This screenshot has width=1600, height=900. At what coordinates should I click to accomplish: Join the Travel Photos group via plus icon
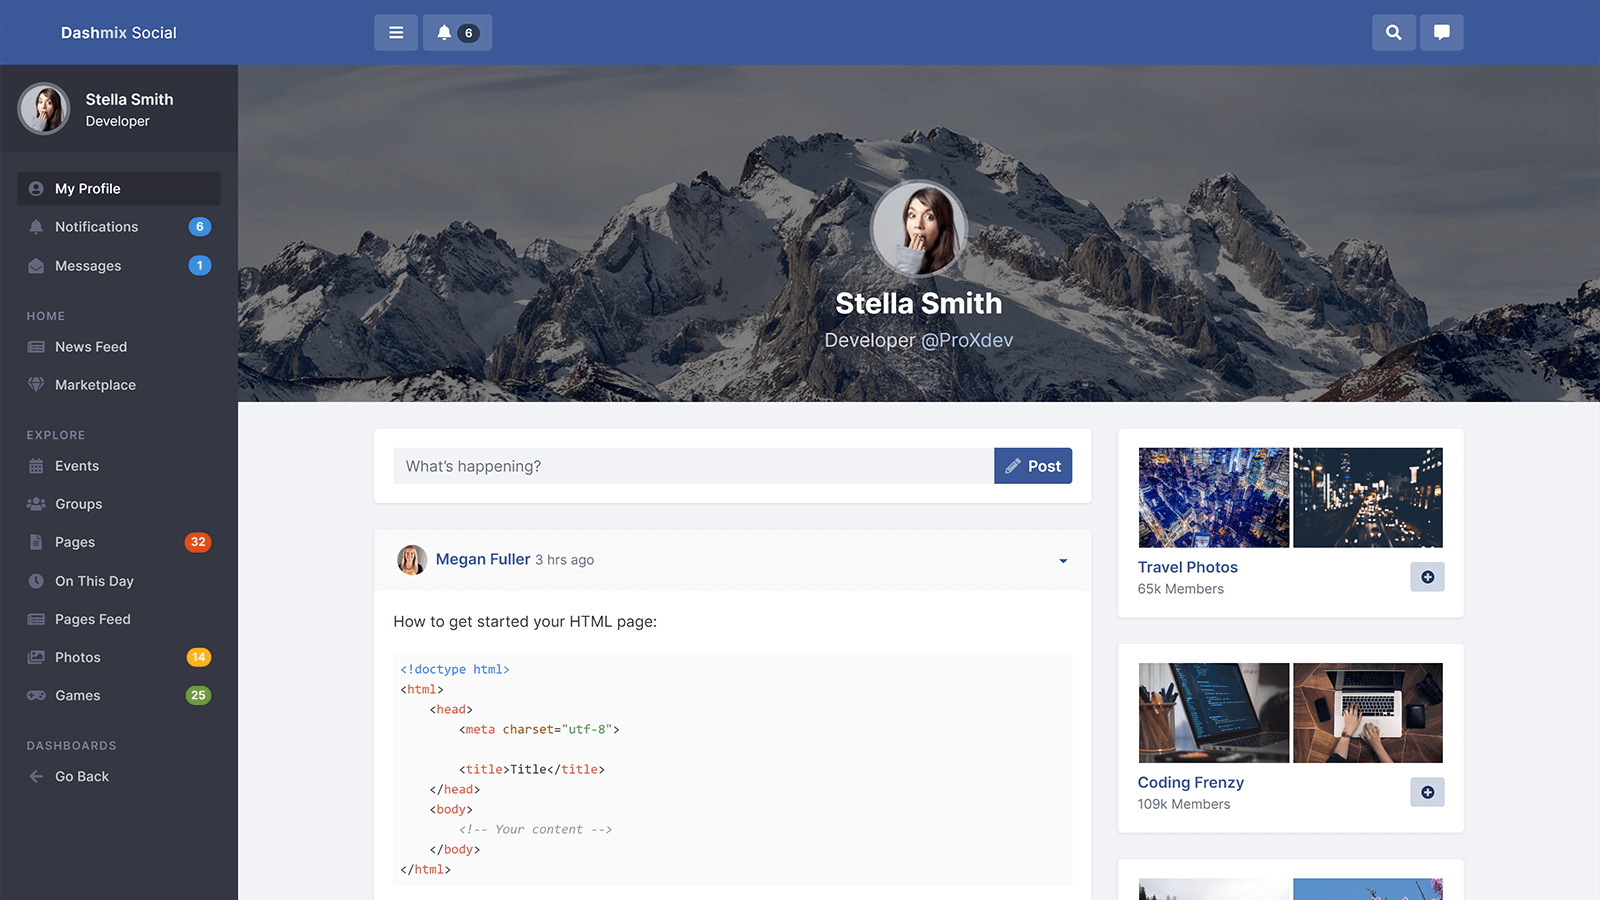click(x=1427, y=577)
